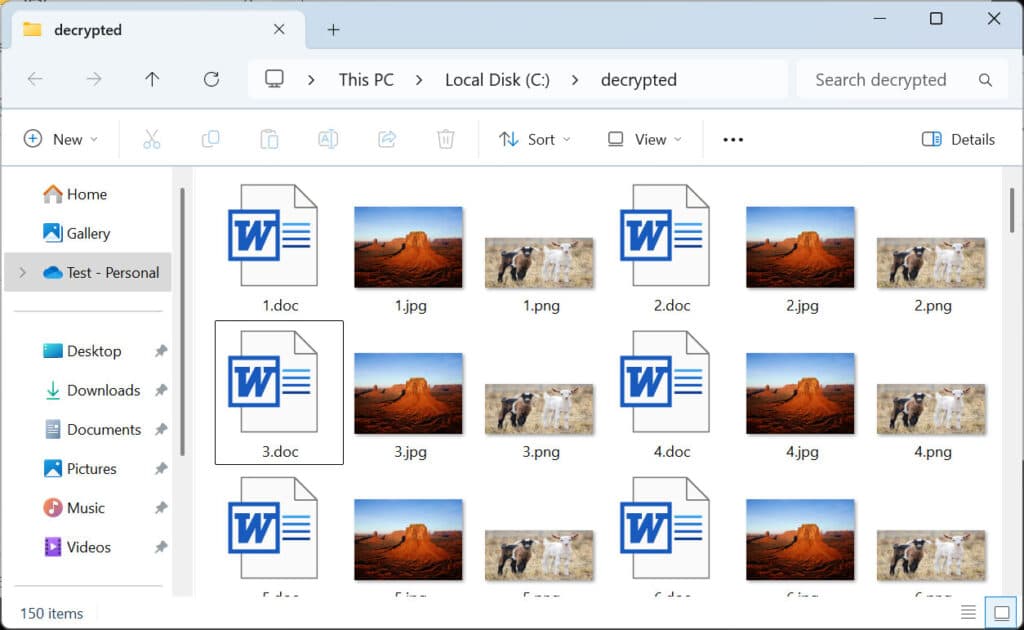
Task: Select the decrypted tab
Action: coord(88,30)
